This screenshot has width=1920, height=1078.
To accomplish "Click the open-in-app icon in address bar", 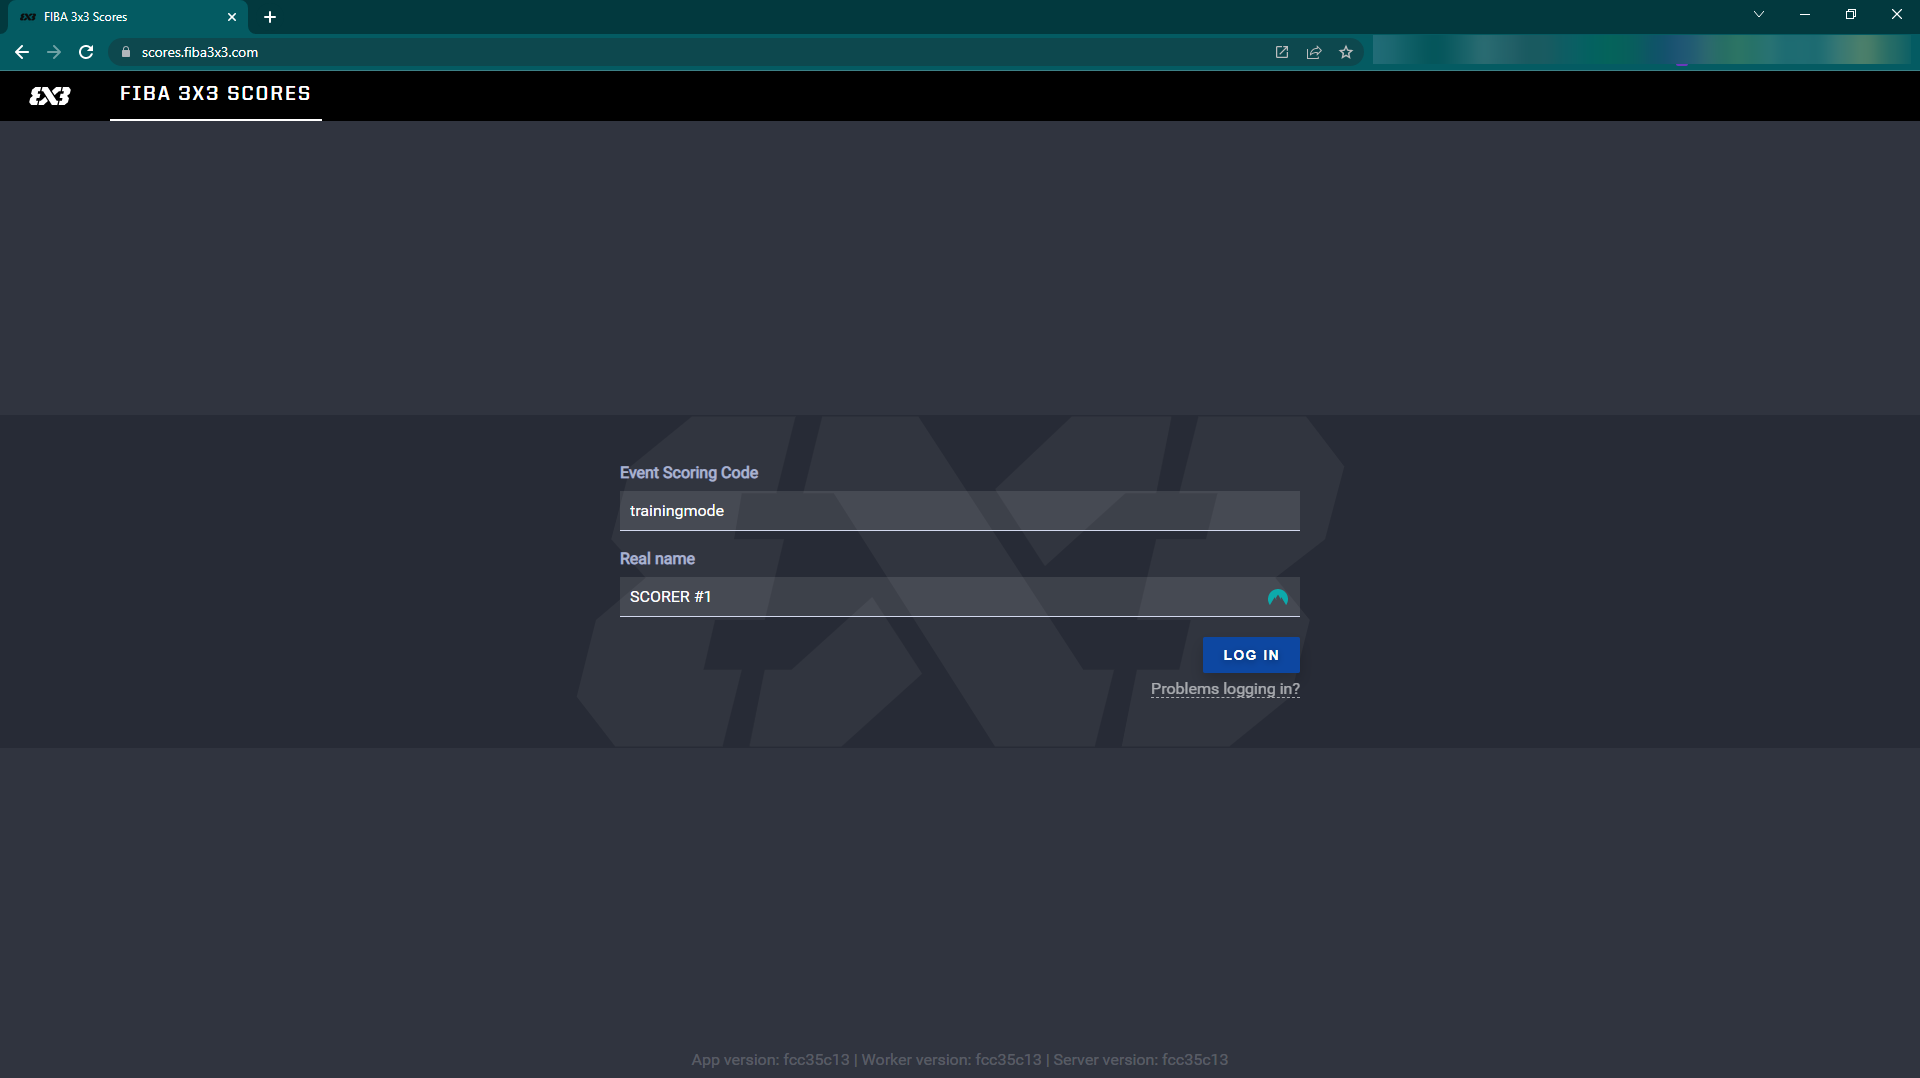I will tap(1282, 52).
